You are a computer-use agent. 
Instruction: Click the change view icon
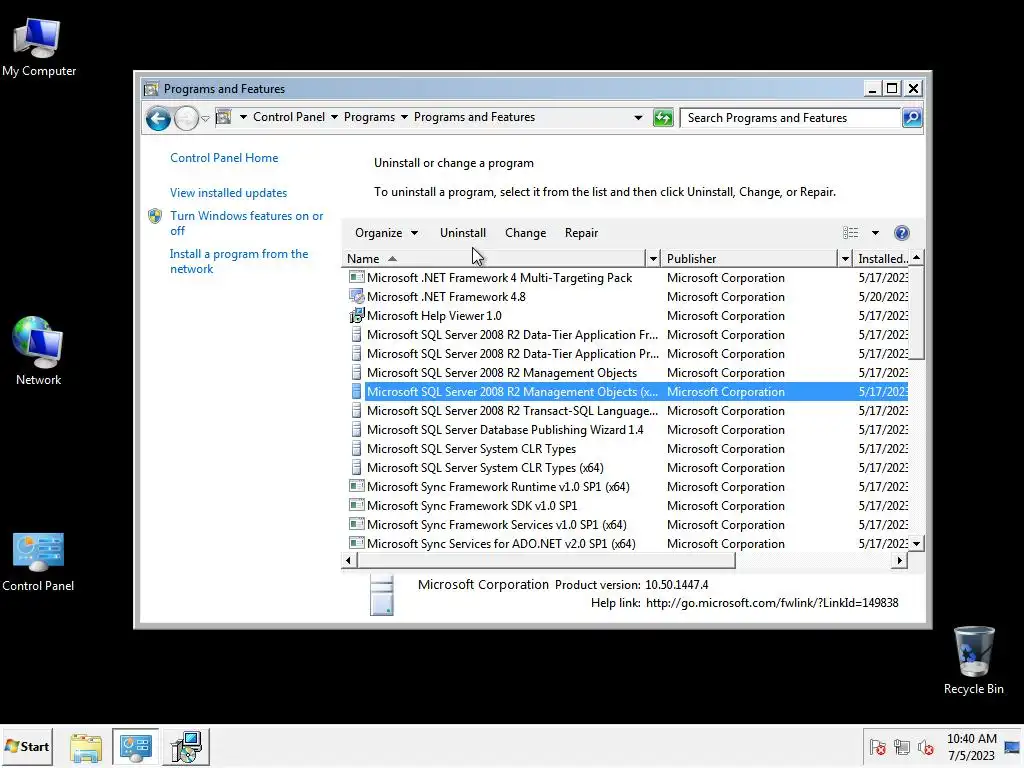tap(850, 233)
